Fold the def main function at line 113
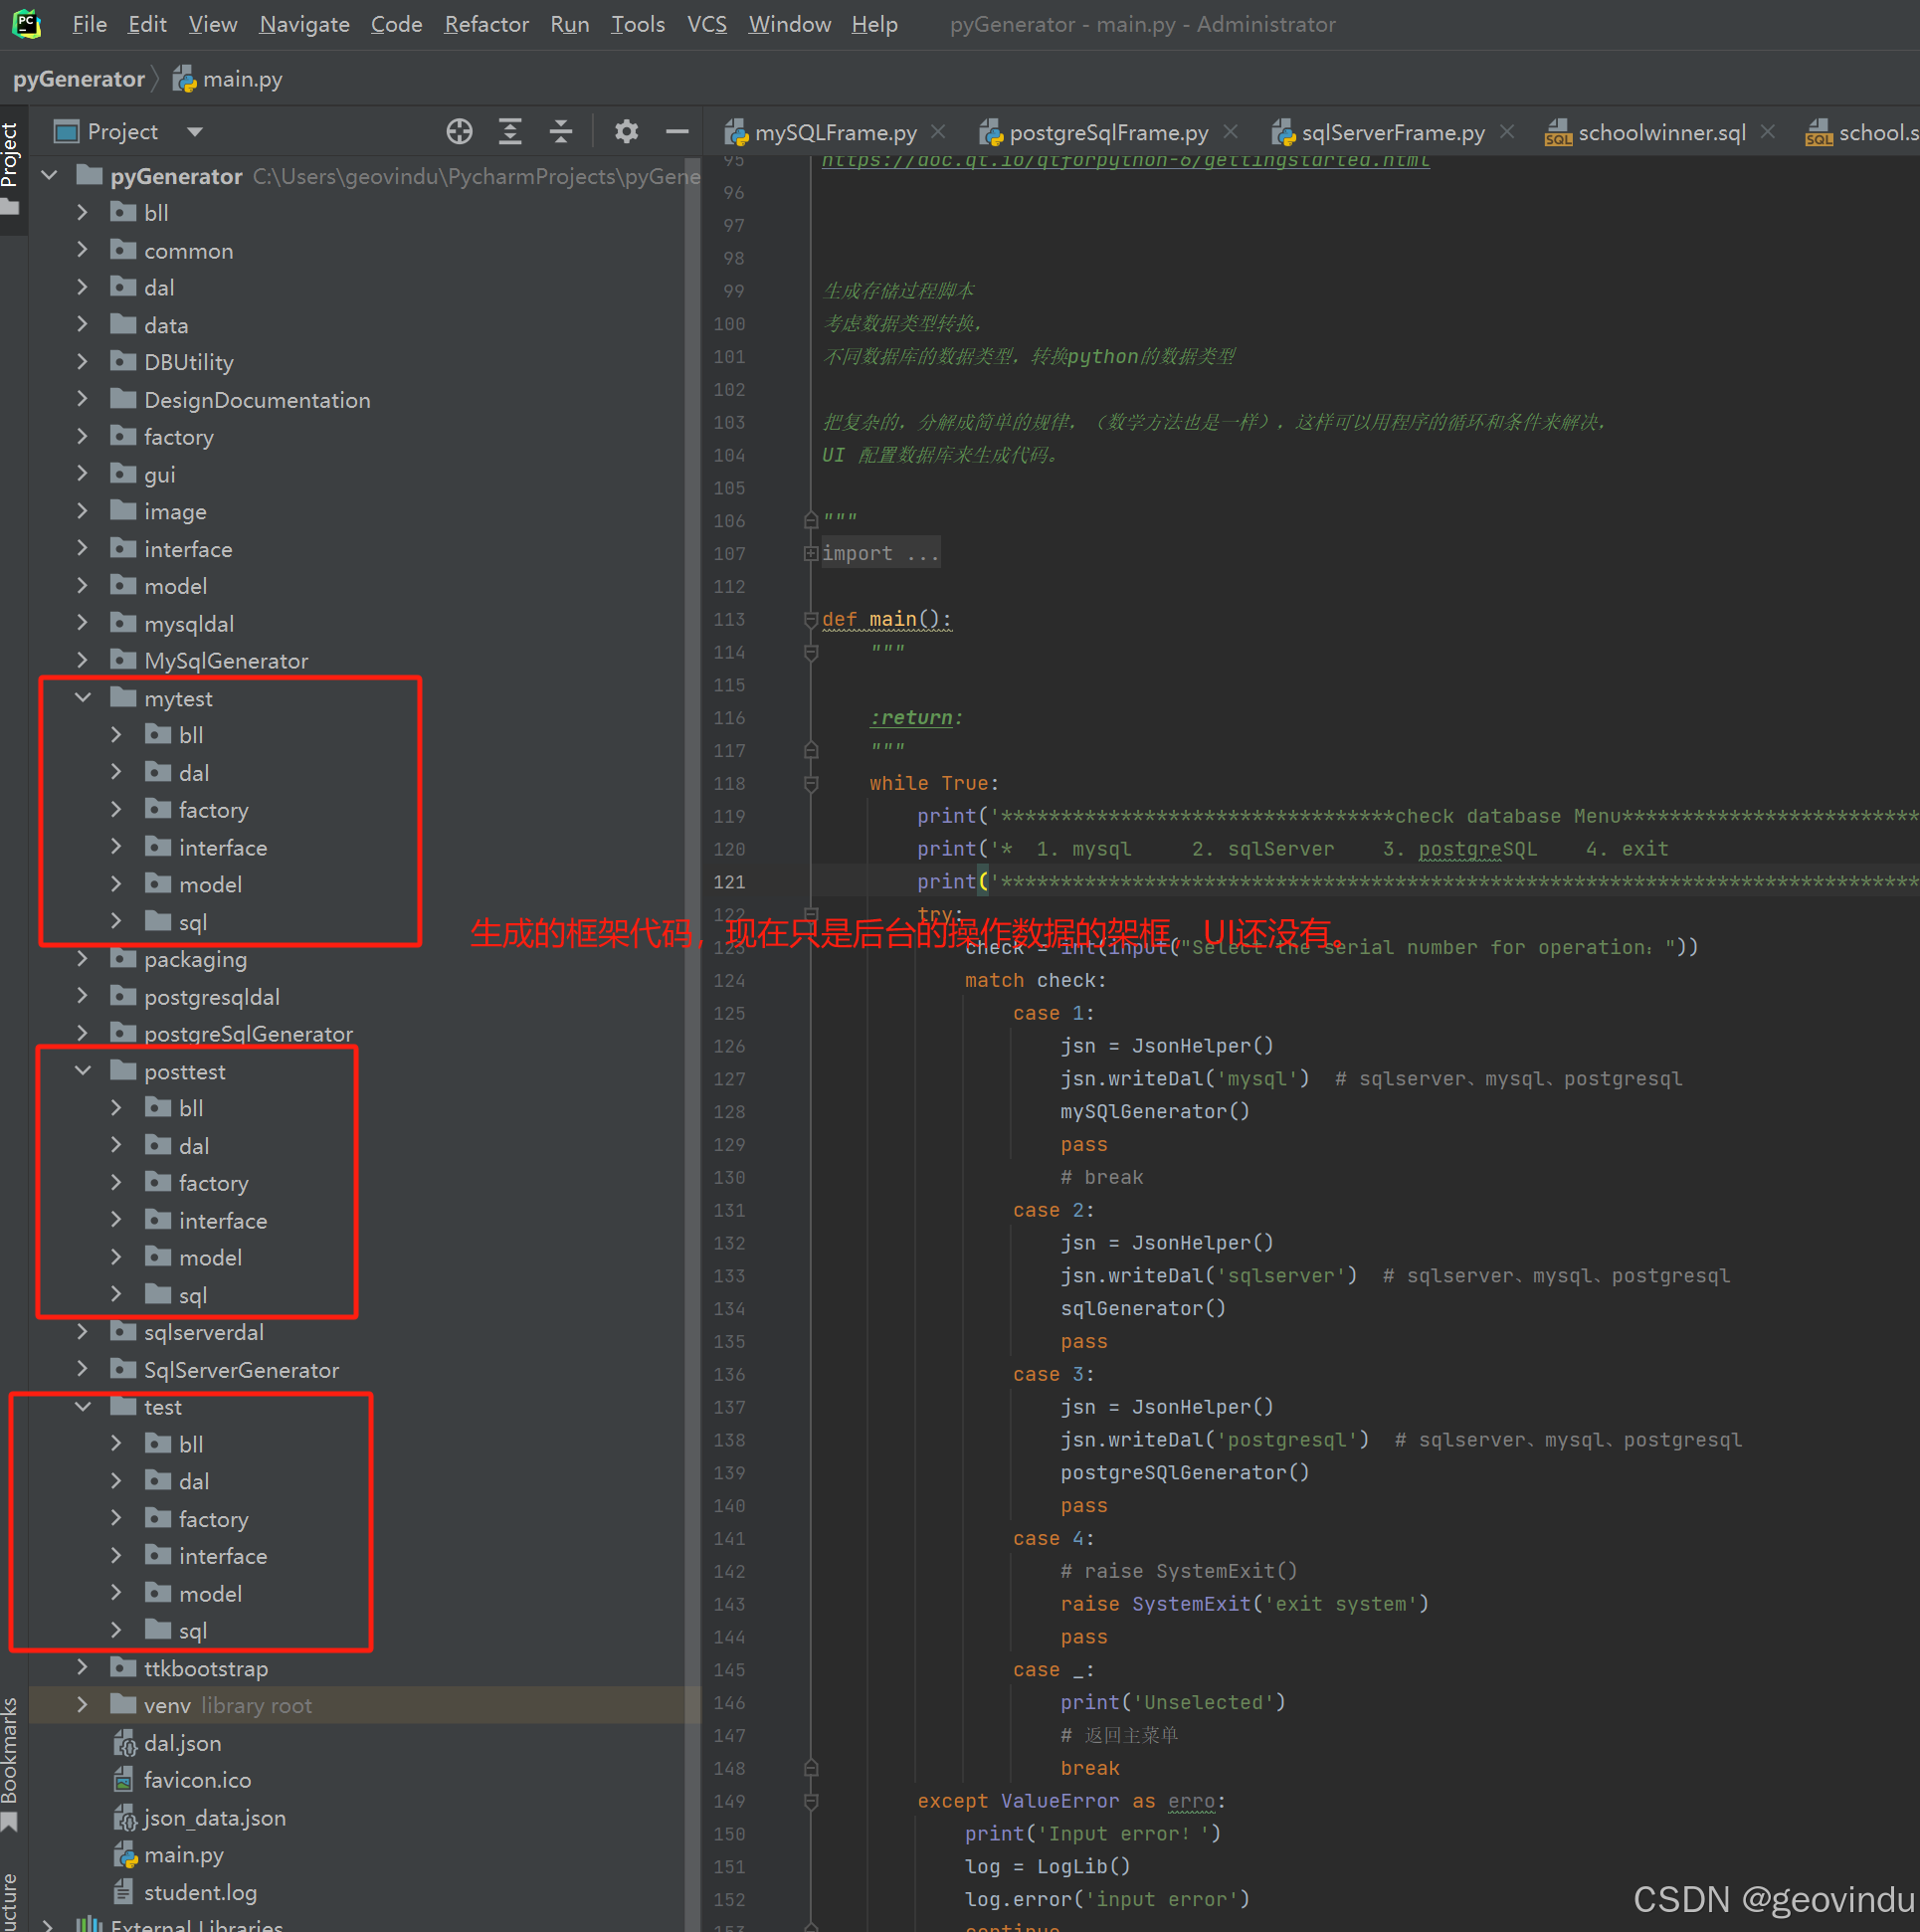1920x1932 pixels. pos(811,619)
